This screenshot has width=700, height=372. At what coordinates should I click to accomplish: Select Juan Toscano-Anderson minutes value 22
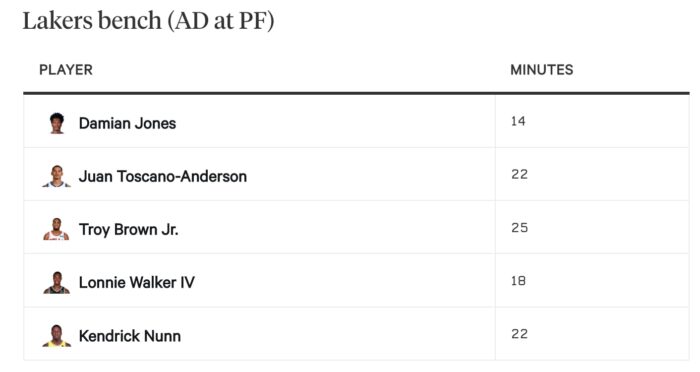coord(520,174)
